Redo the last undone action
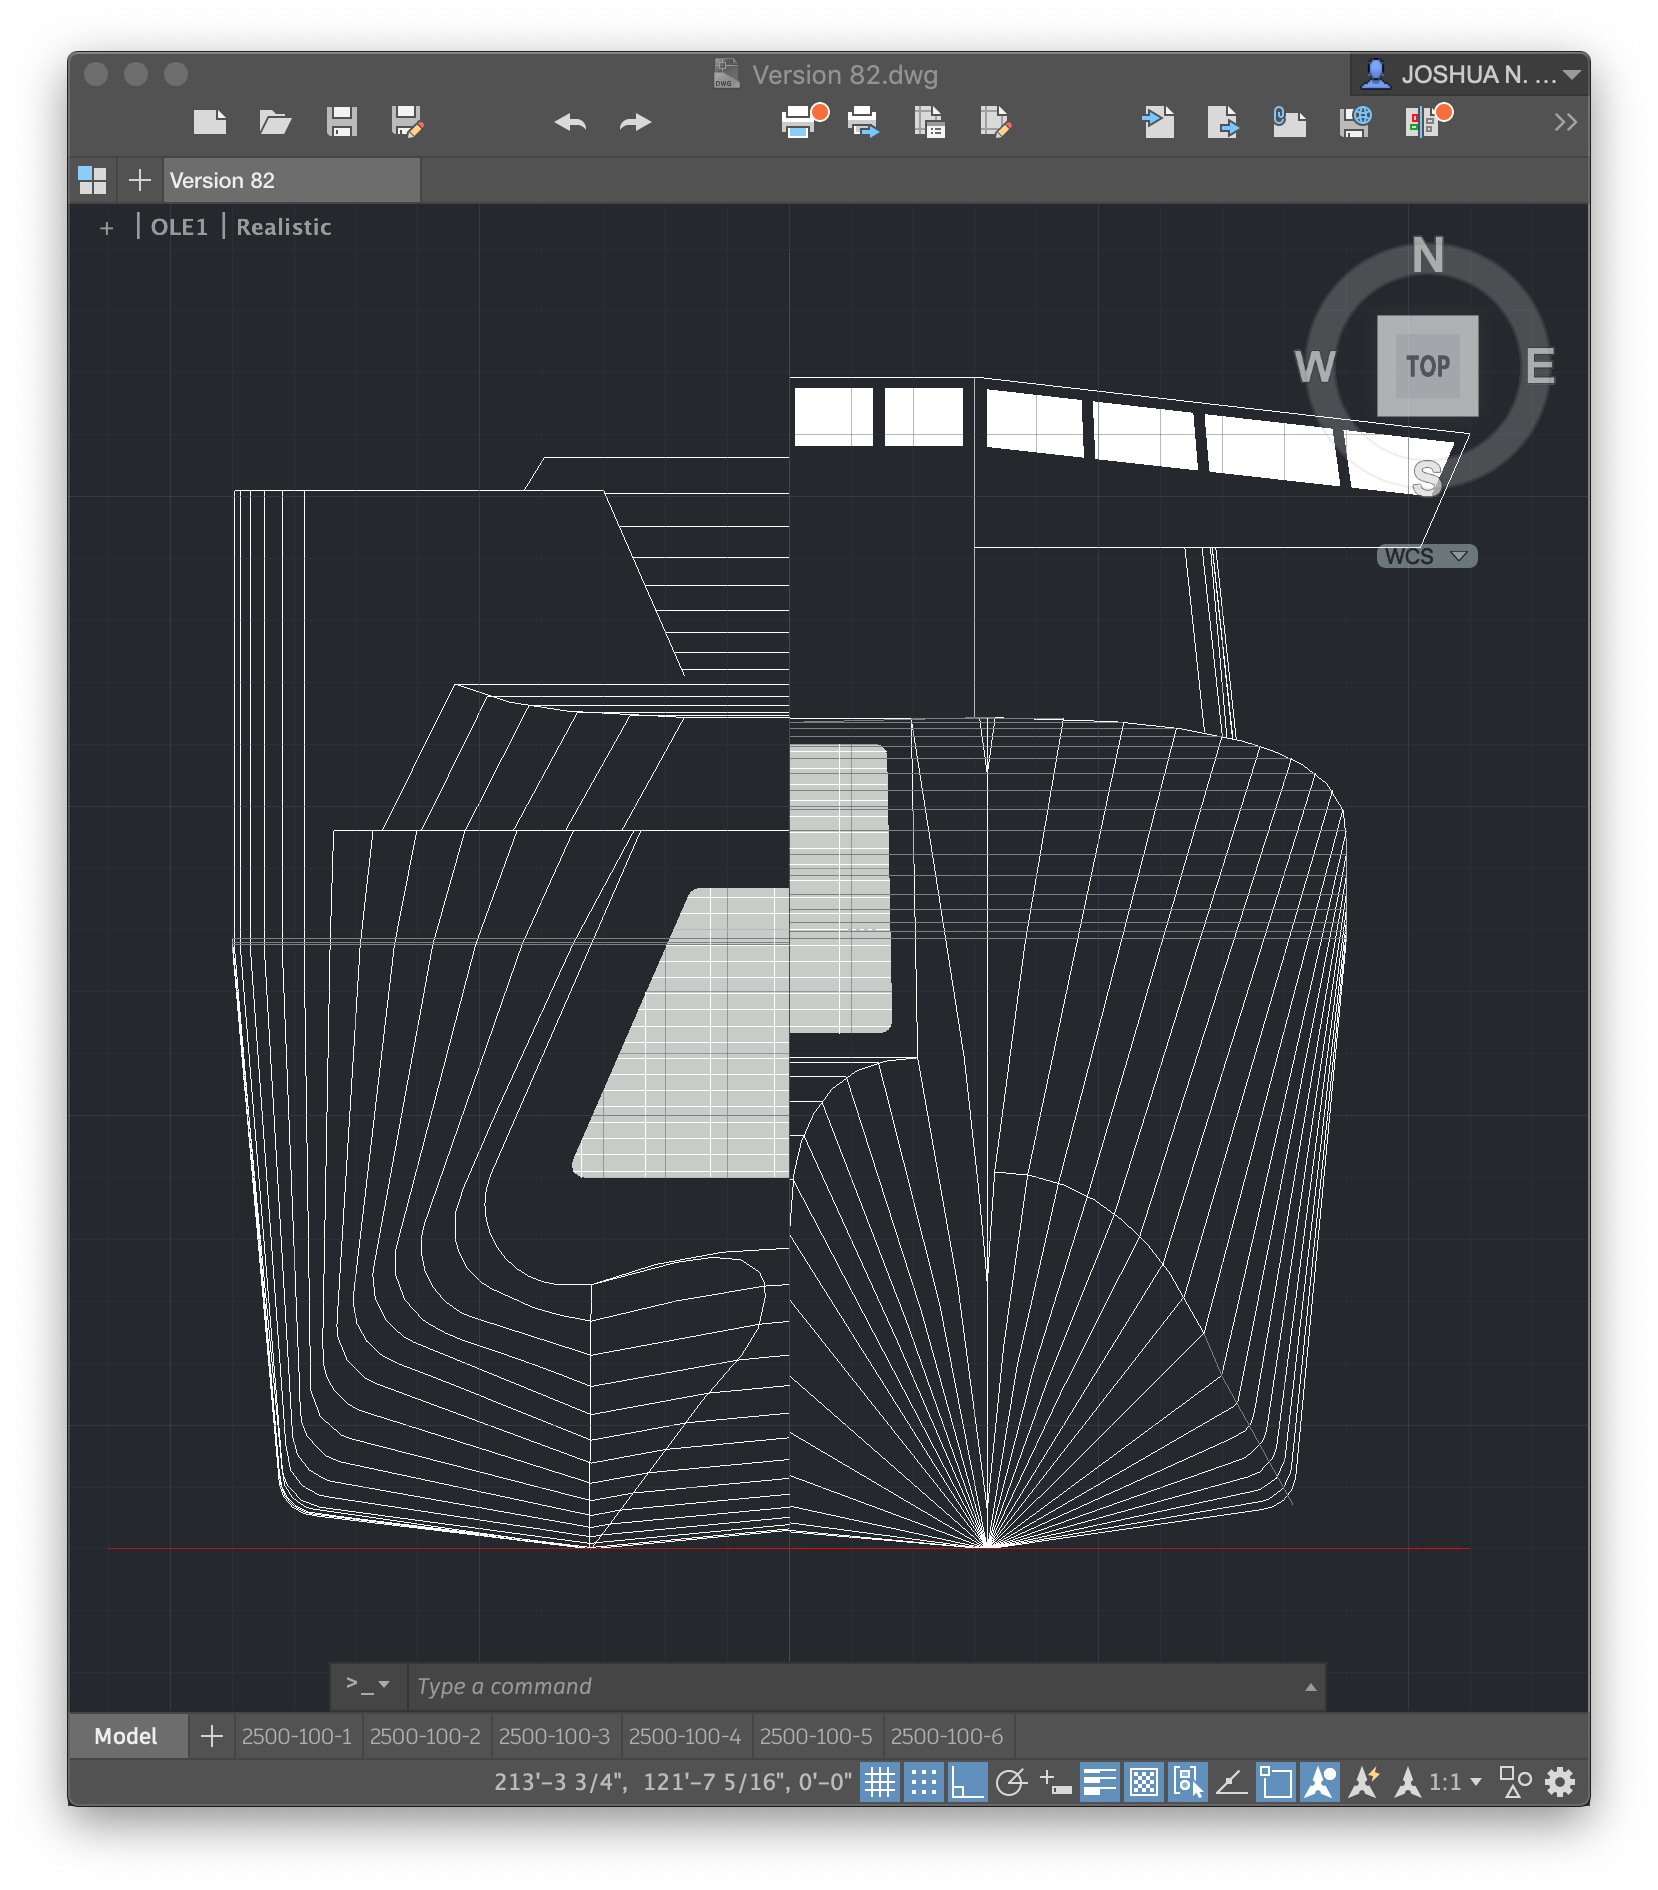The width and height of the screenshot is (1658, 1890). pyautogui.click(x=635, y=122)
